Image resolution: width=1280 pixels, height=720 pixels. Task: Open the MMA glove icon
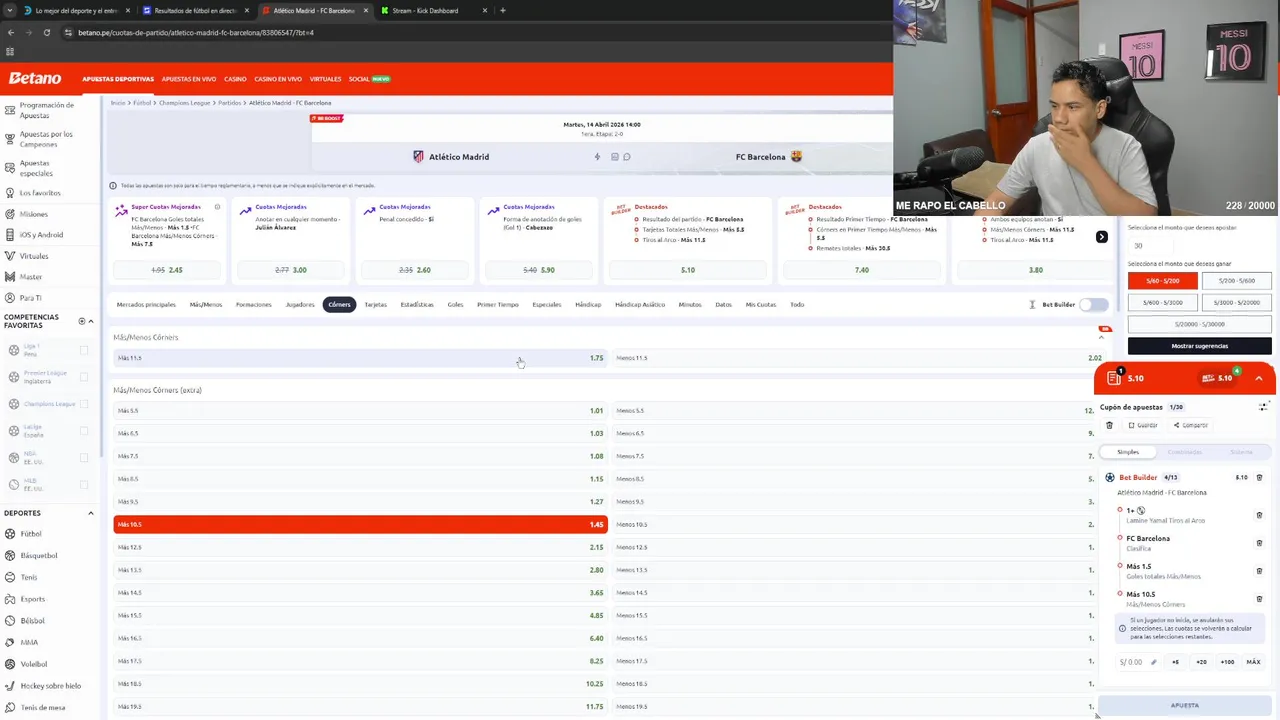(10, 642)
